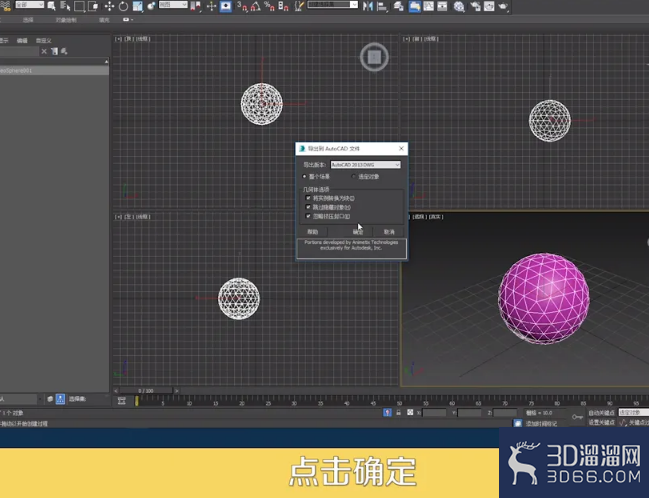The image size is (649, 498).
Task: Click the help button in export dialog
Action: tap(312, 232)
